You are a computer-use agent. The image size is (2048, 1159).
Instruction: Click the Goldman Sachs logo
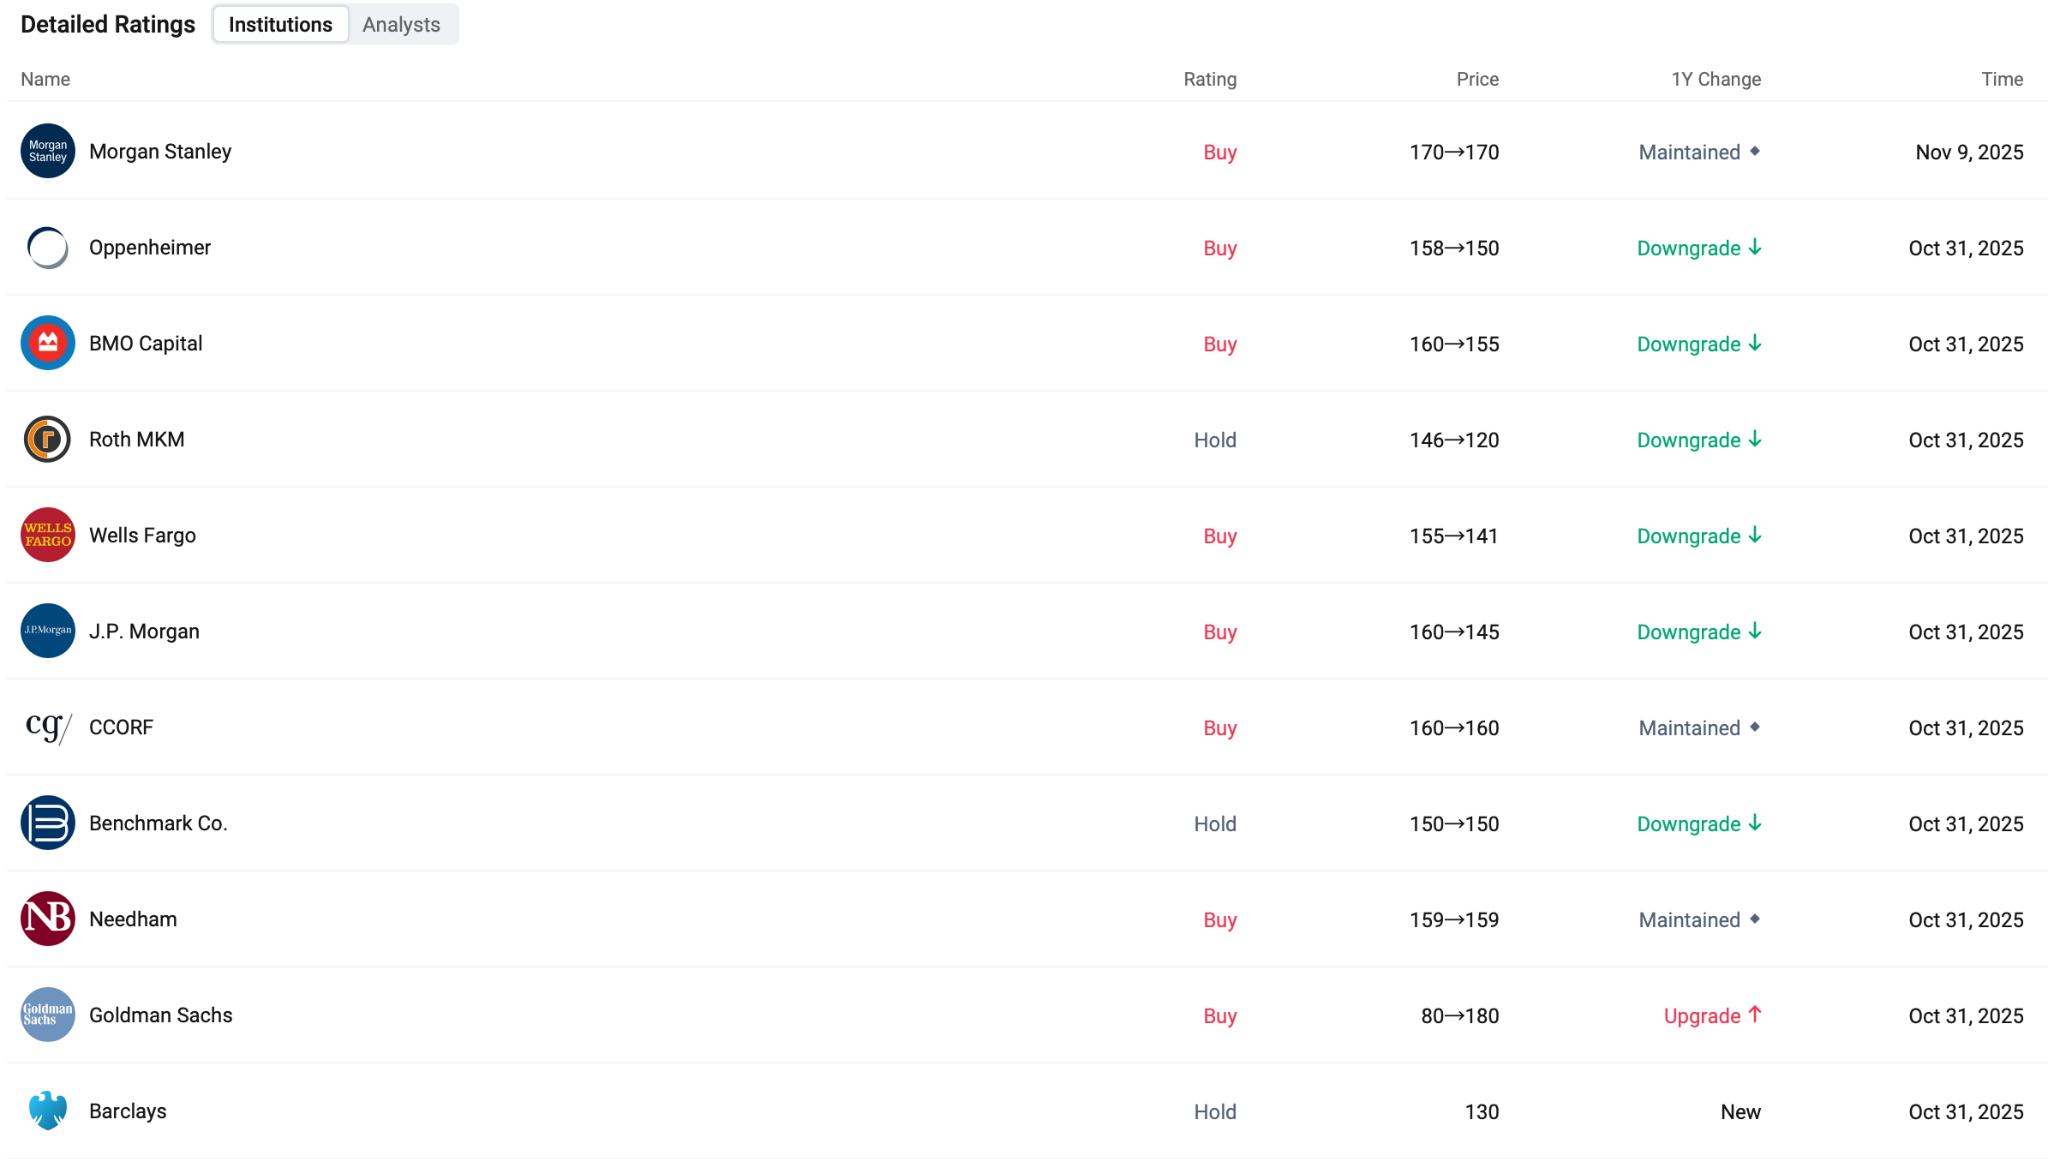tap(47, 1015)
